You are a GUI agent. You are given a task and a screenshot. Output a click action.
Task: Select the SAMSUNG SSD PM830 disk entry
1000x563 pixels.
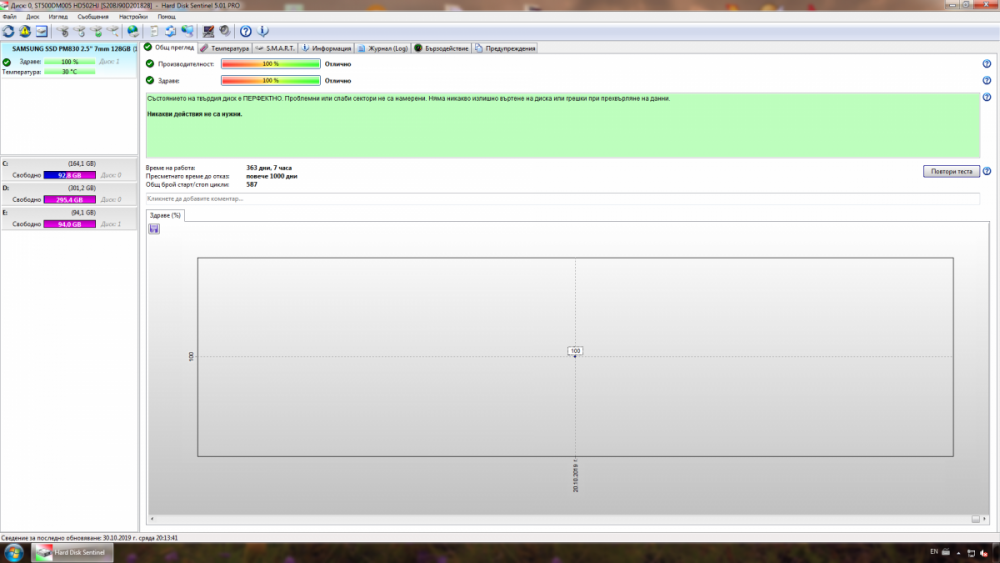(x=70, y=48)
